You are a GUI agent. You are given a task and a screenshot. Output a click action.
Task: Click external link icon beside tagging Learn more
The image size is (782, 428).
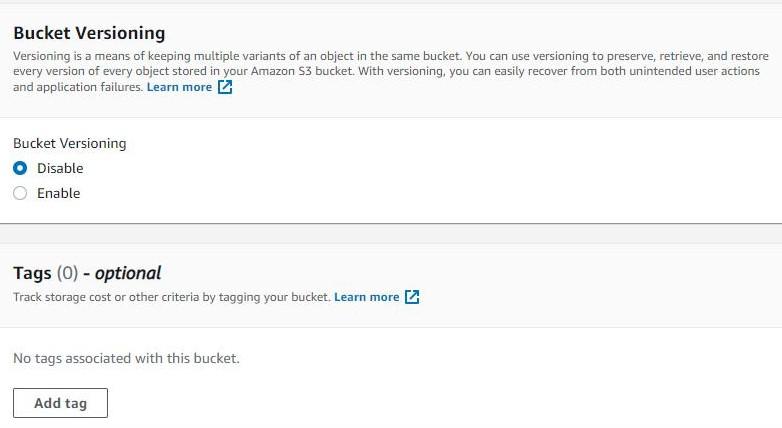412,297
